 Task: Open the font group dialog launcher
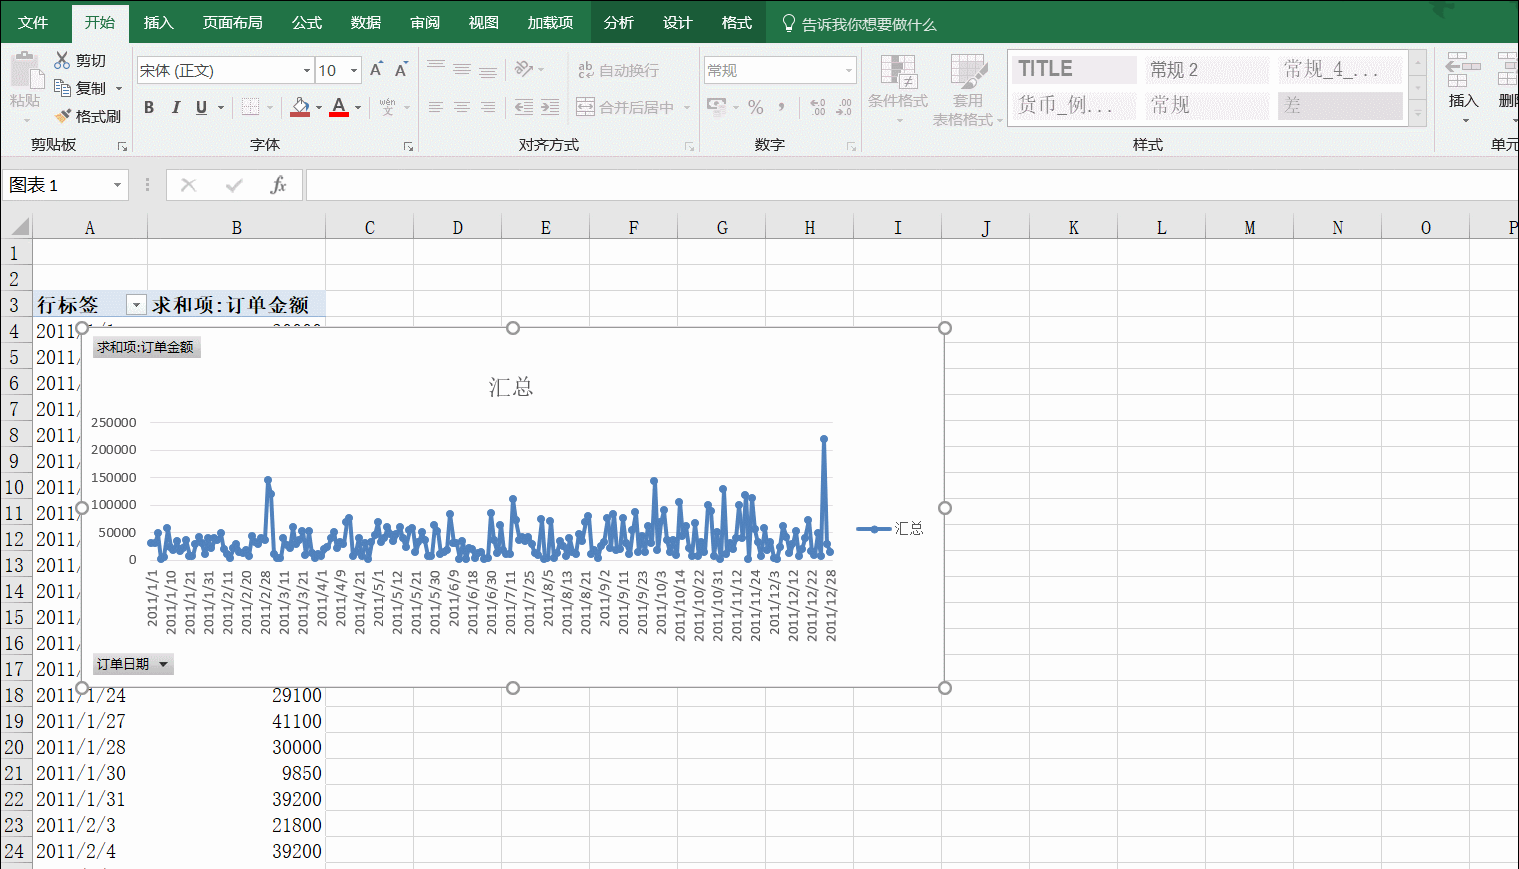(x=408, y=146)
